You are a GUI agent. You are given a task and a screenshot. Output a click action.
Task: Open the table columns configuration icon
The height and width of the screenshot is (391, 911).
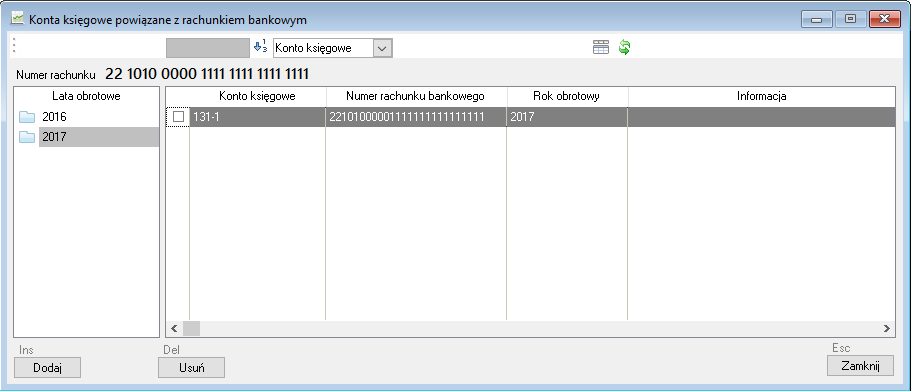point(601,48)
